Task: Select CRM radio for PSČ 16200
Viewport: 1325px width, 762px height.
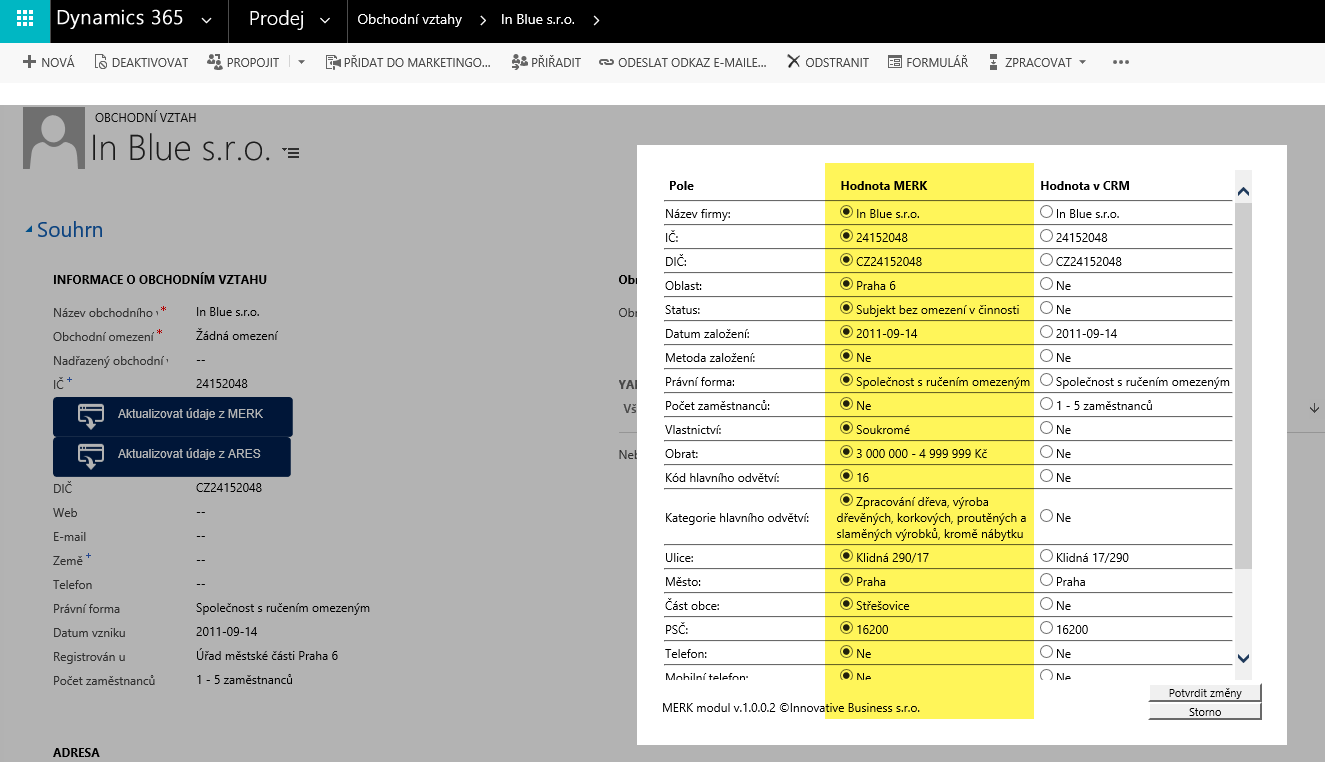Action: point(1047,628)
